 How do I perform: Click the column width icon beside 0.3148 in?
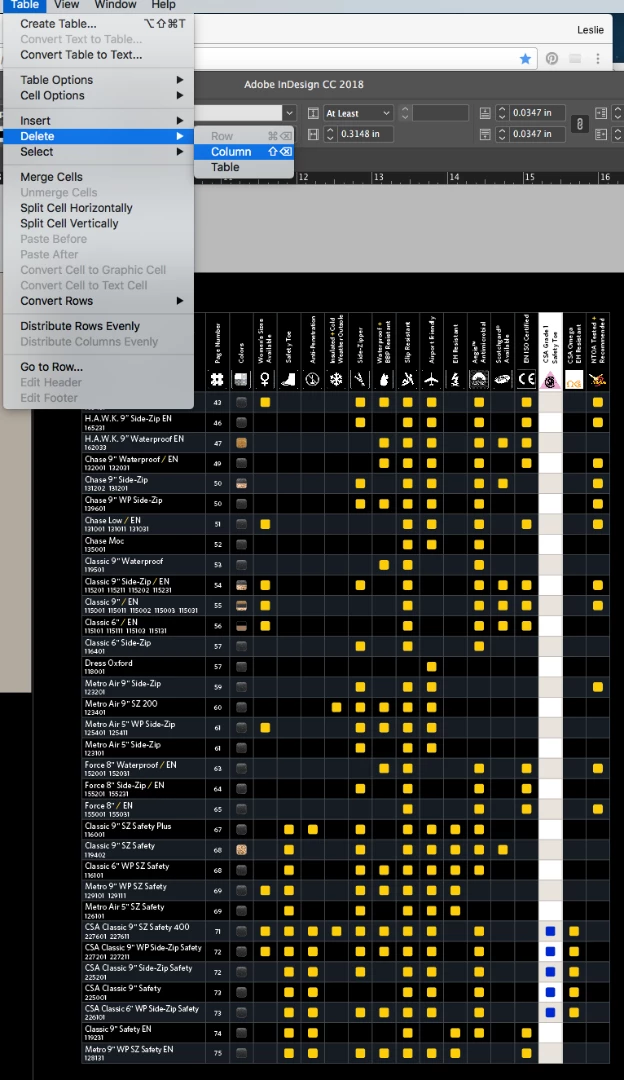pyautogui.click(x=313, y=134)
